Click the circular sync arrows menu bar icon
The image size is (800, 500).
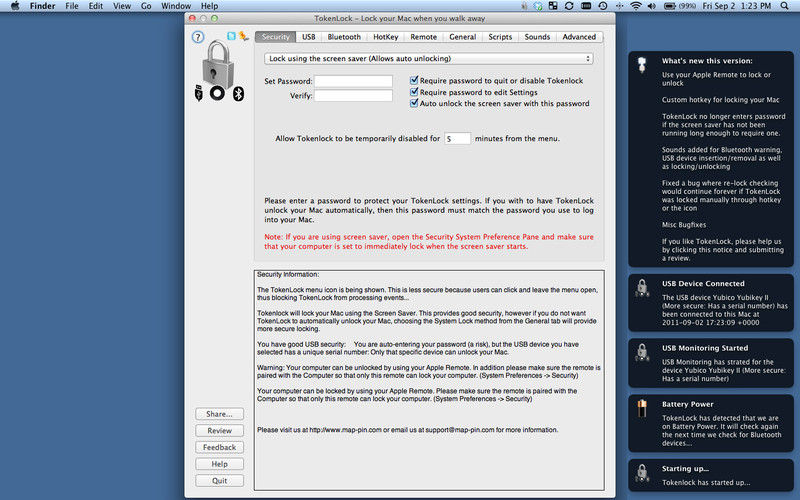[x=569, y=6]
